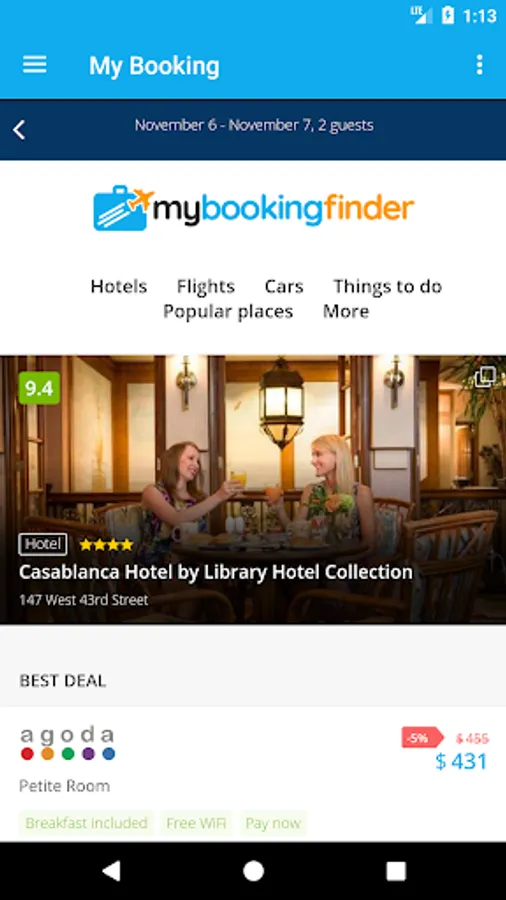Select the $ 431 agoda deal price
The height and width of the screenshot is (900, 506).
(x=461, y=761)
